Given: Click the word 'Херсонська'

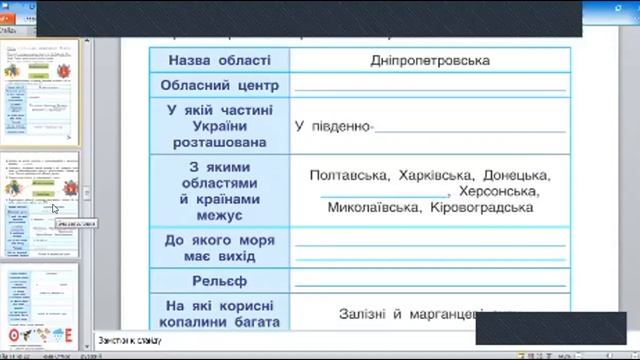Looking at the screenshot, I should point(498,191).
